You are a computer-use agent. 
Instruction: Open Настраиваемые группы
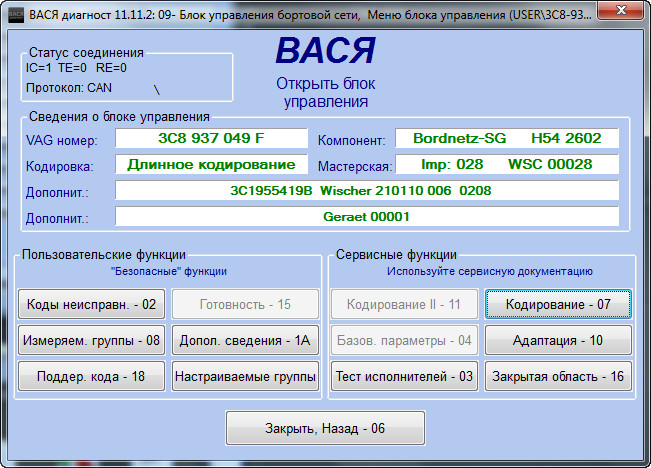pyautogui.click(x=245, y=376)
